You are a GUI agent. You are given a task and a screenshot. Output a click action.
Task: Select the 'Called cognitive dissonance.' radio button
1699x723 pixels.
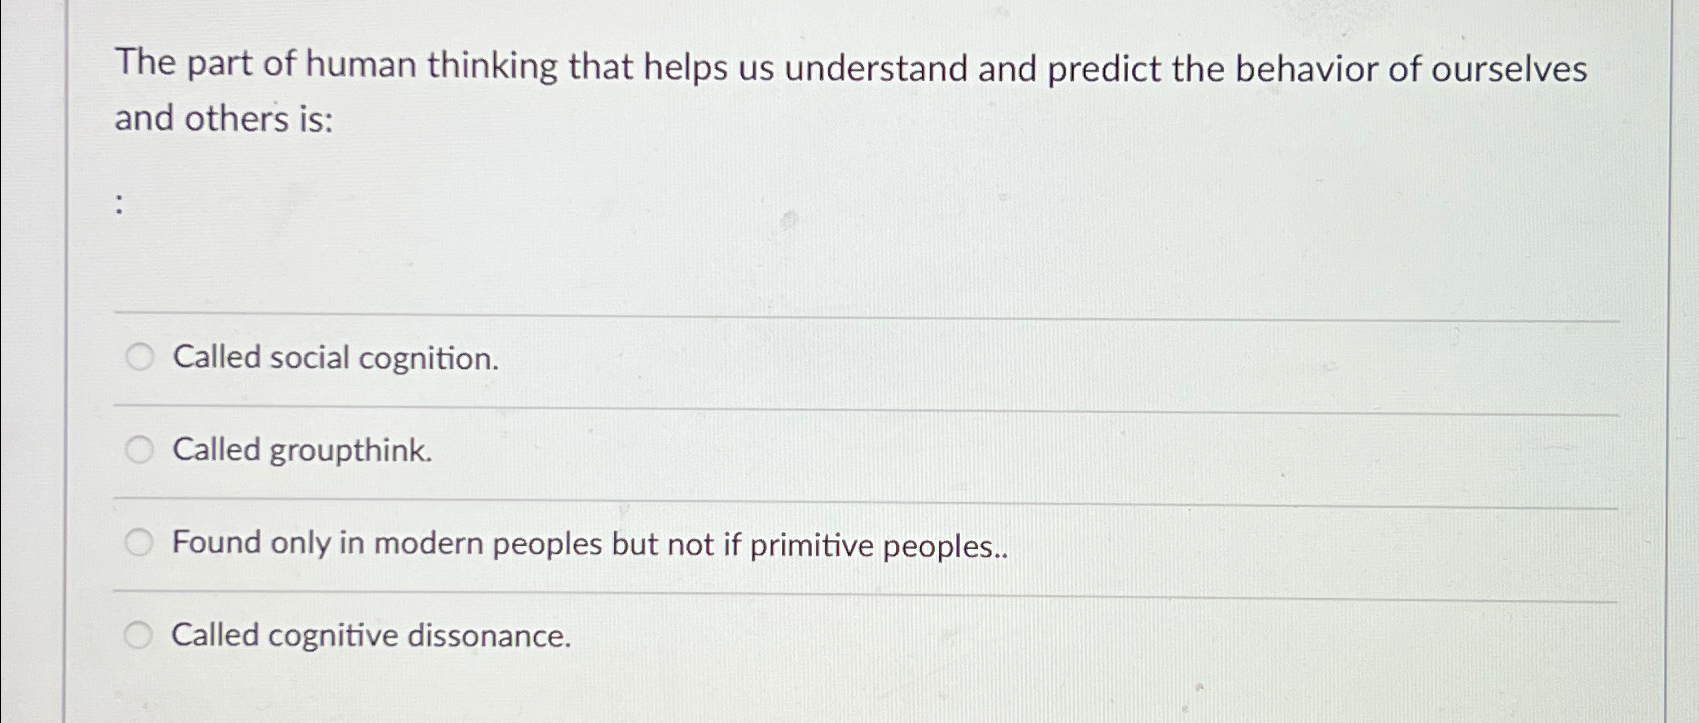click(x=139, y=634)
